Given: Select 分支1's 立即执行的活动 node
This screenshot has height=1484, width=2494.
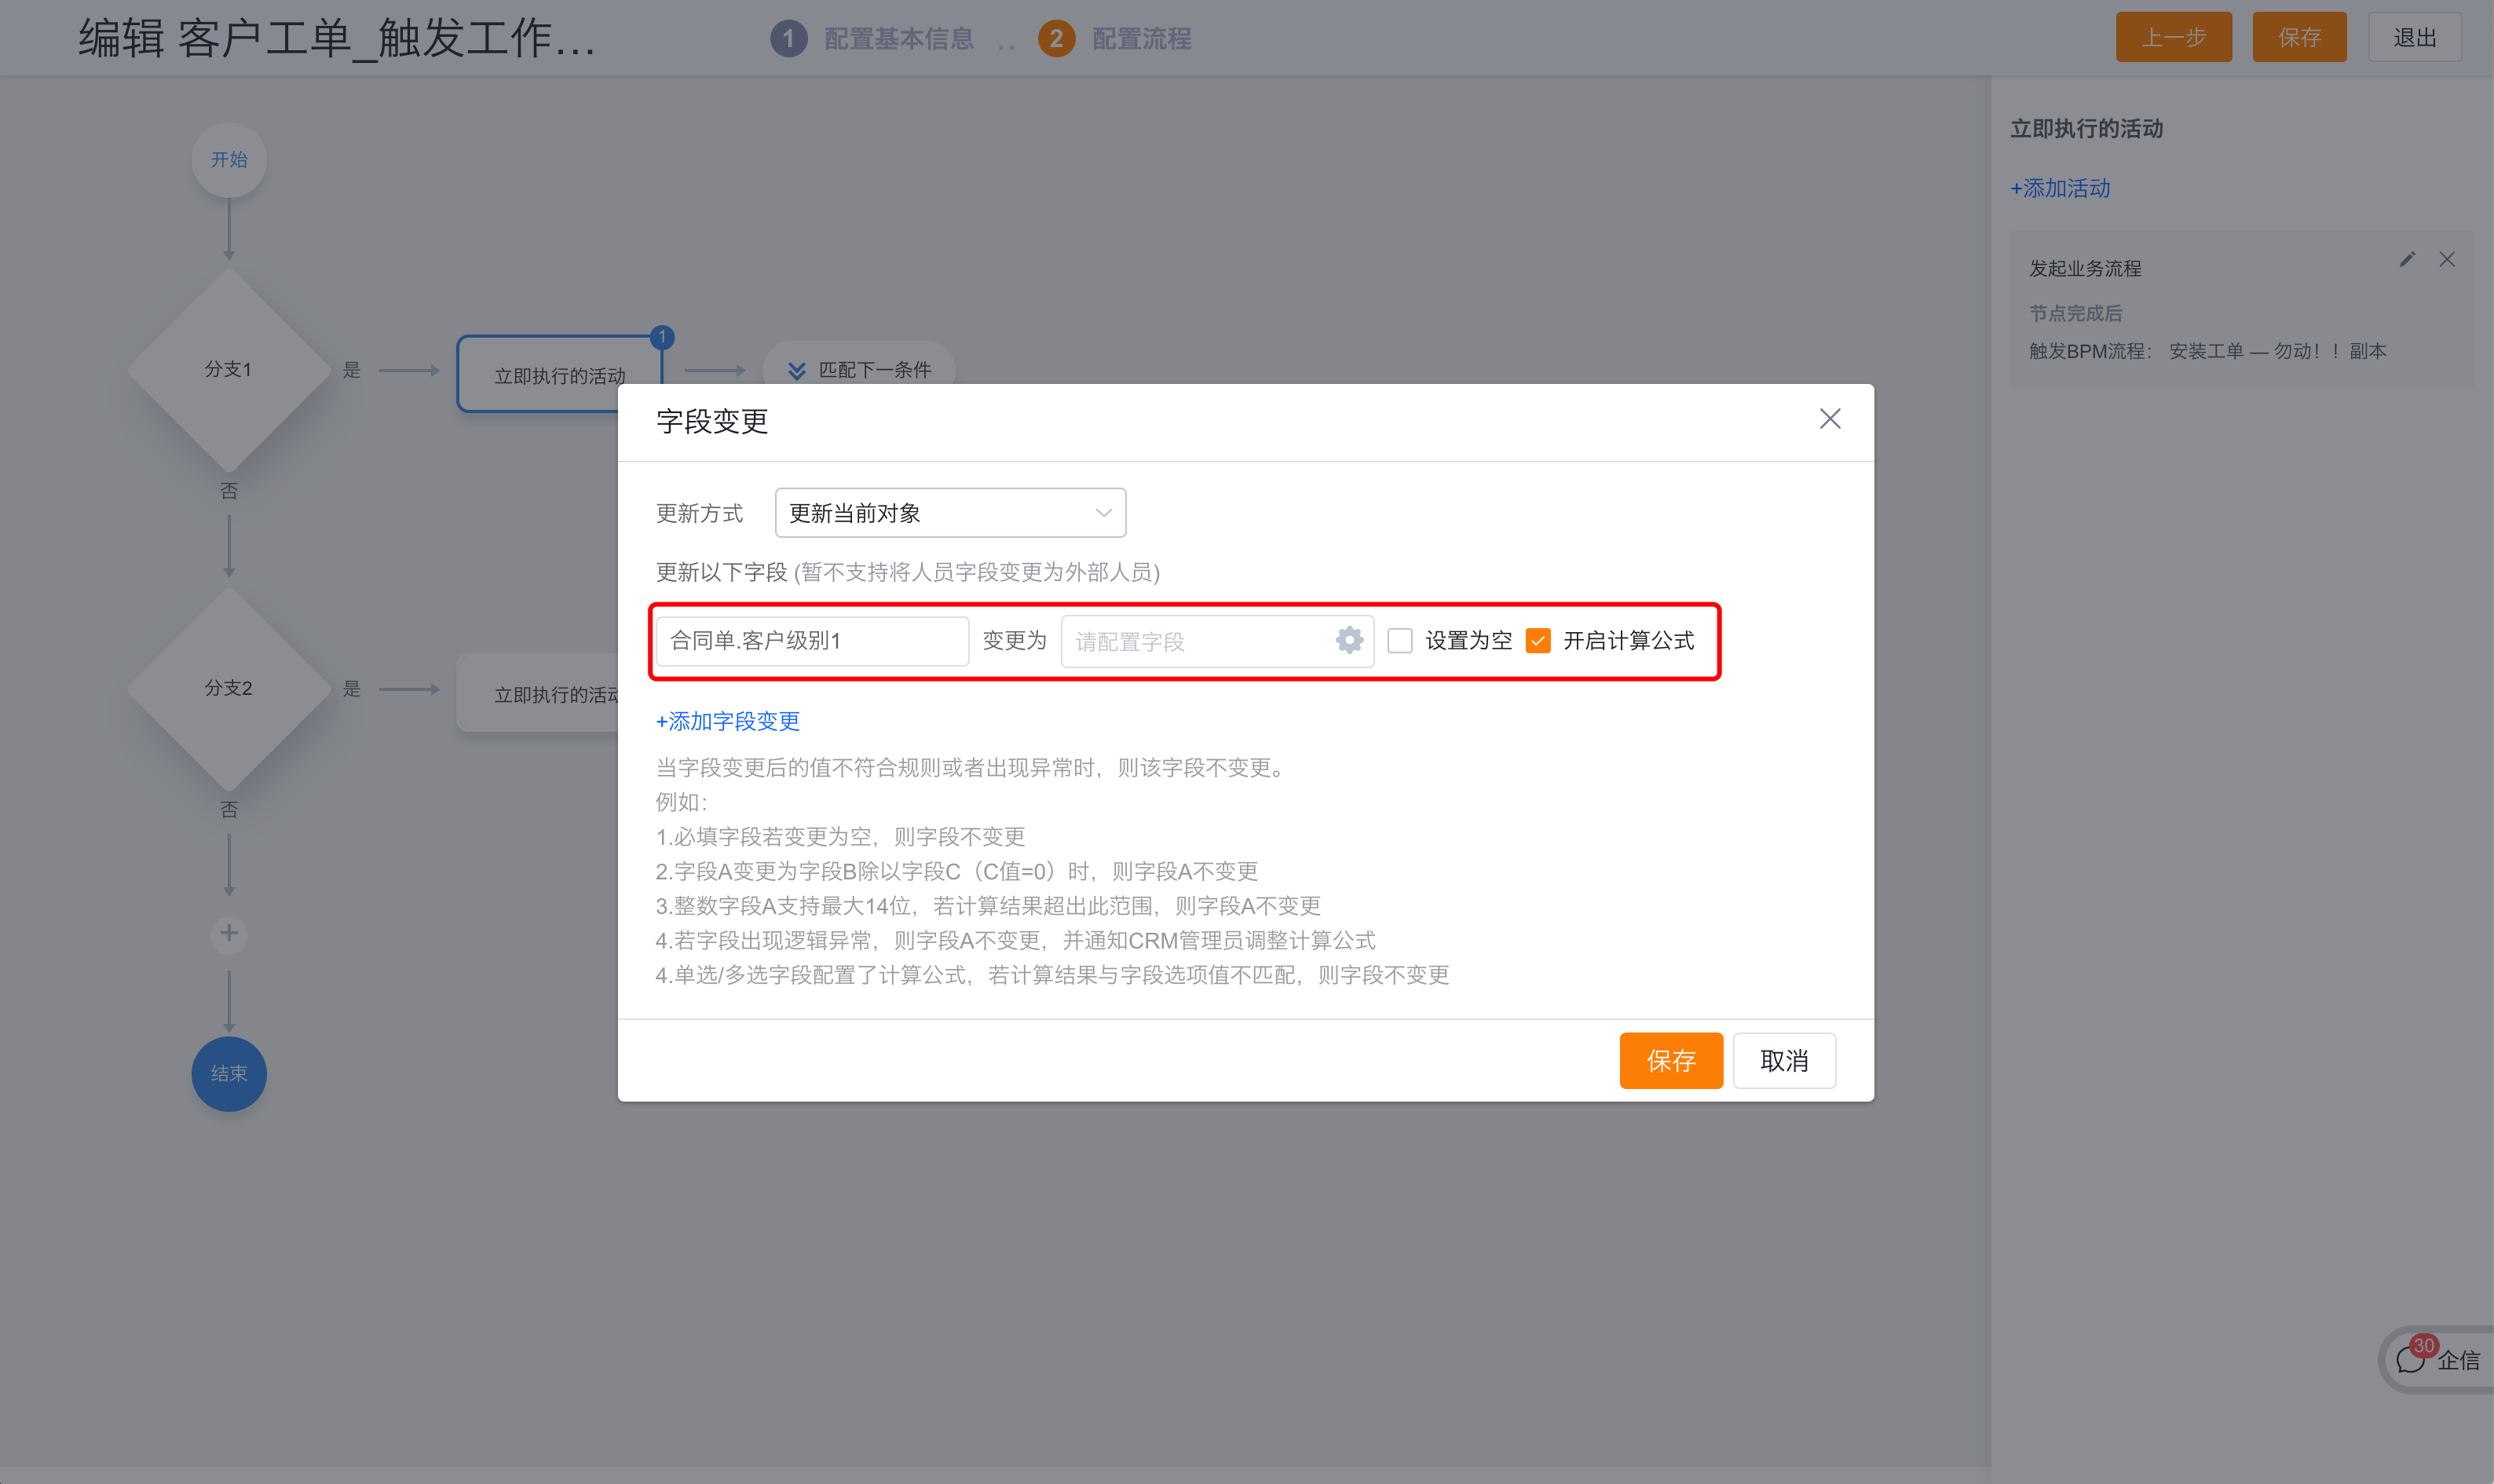Looking at the screenshot, I should tap(560, 374).
